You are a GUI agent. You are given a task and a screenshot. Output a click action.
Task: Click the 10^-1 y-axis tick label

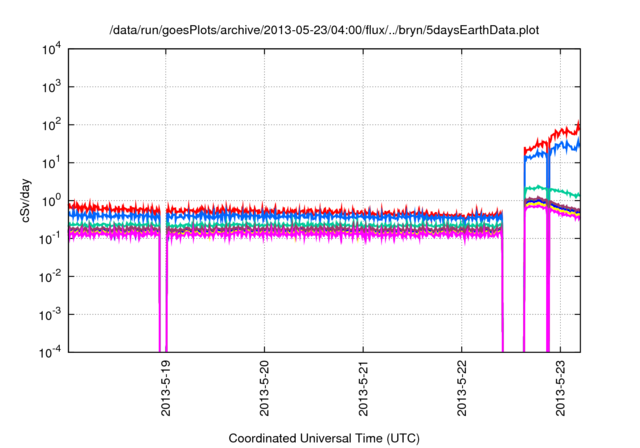click(x=50, y=238)
